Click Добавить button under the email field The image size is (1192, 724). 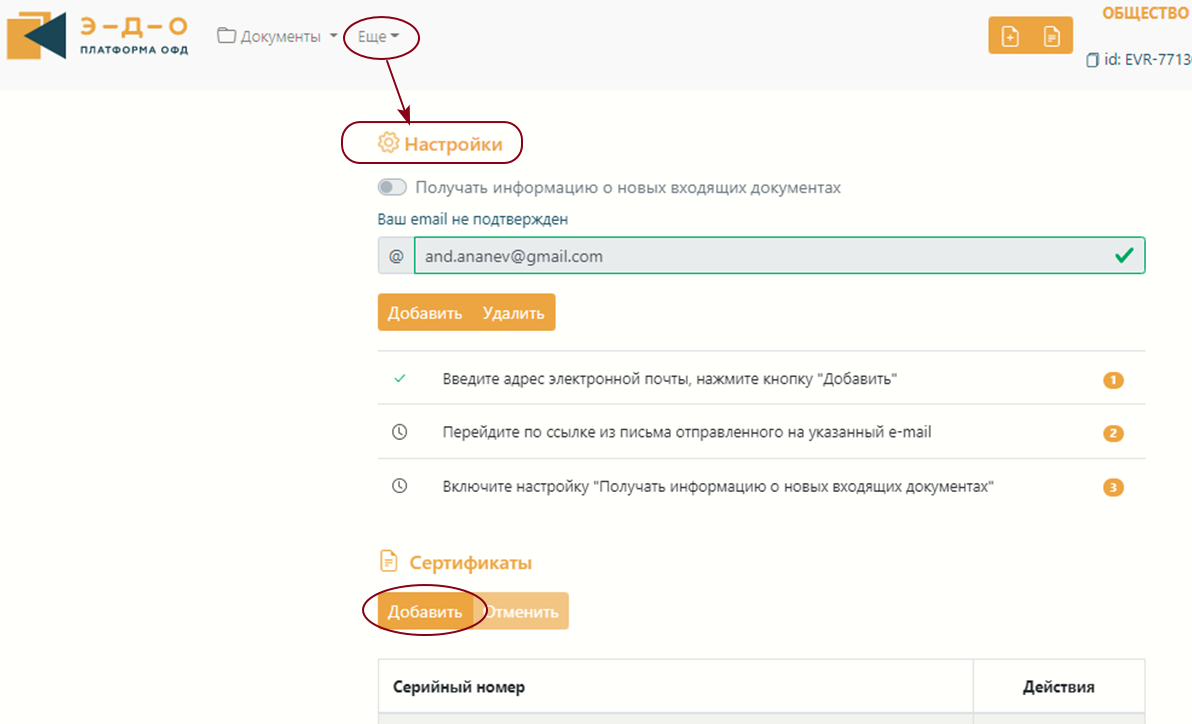point(425,313)
